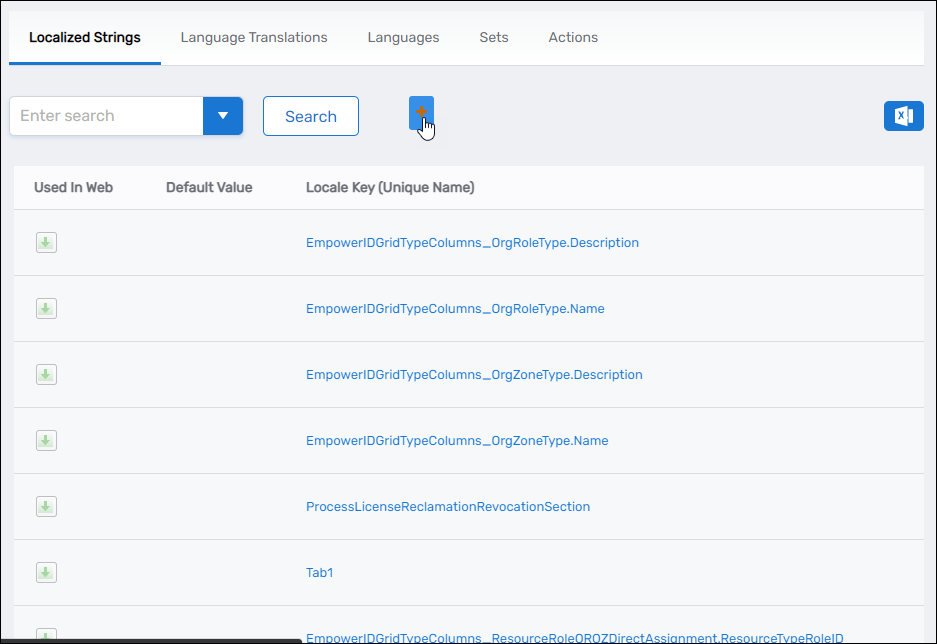Click the download icon beside OrgZoneType.Name

point(46,440)
